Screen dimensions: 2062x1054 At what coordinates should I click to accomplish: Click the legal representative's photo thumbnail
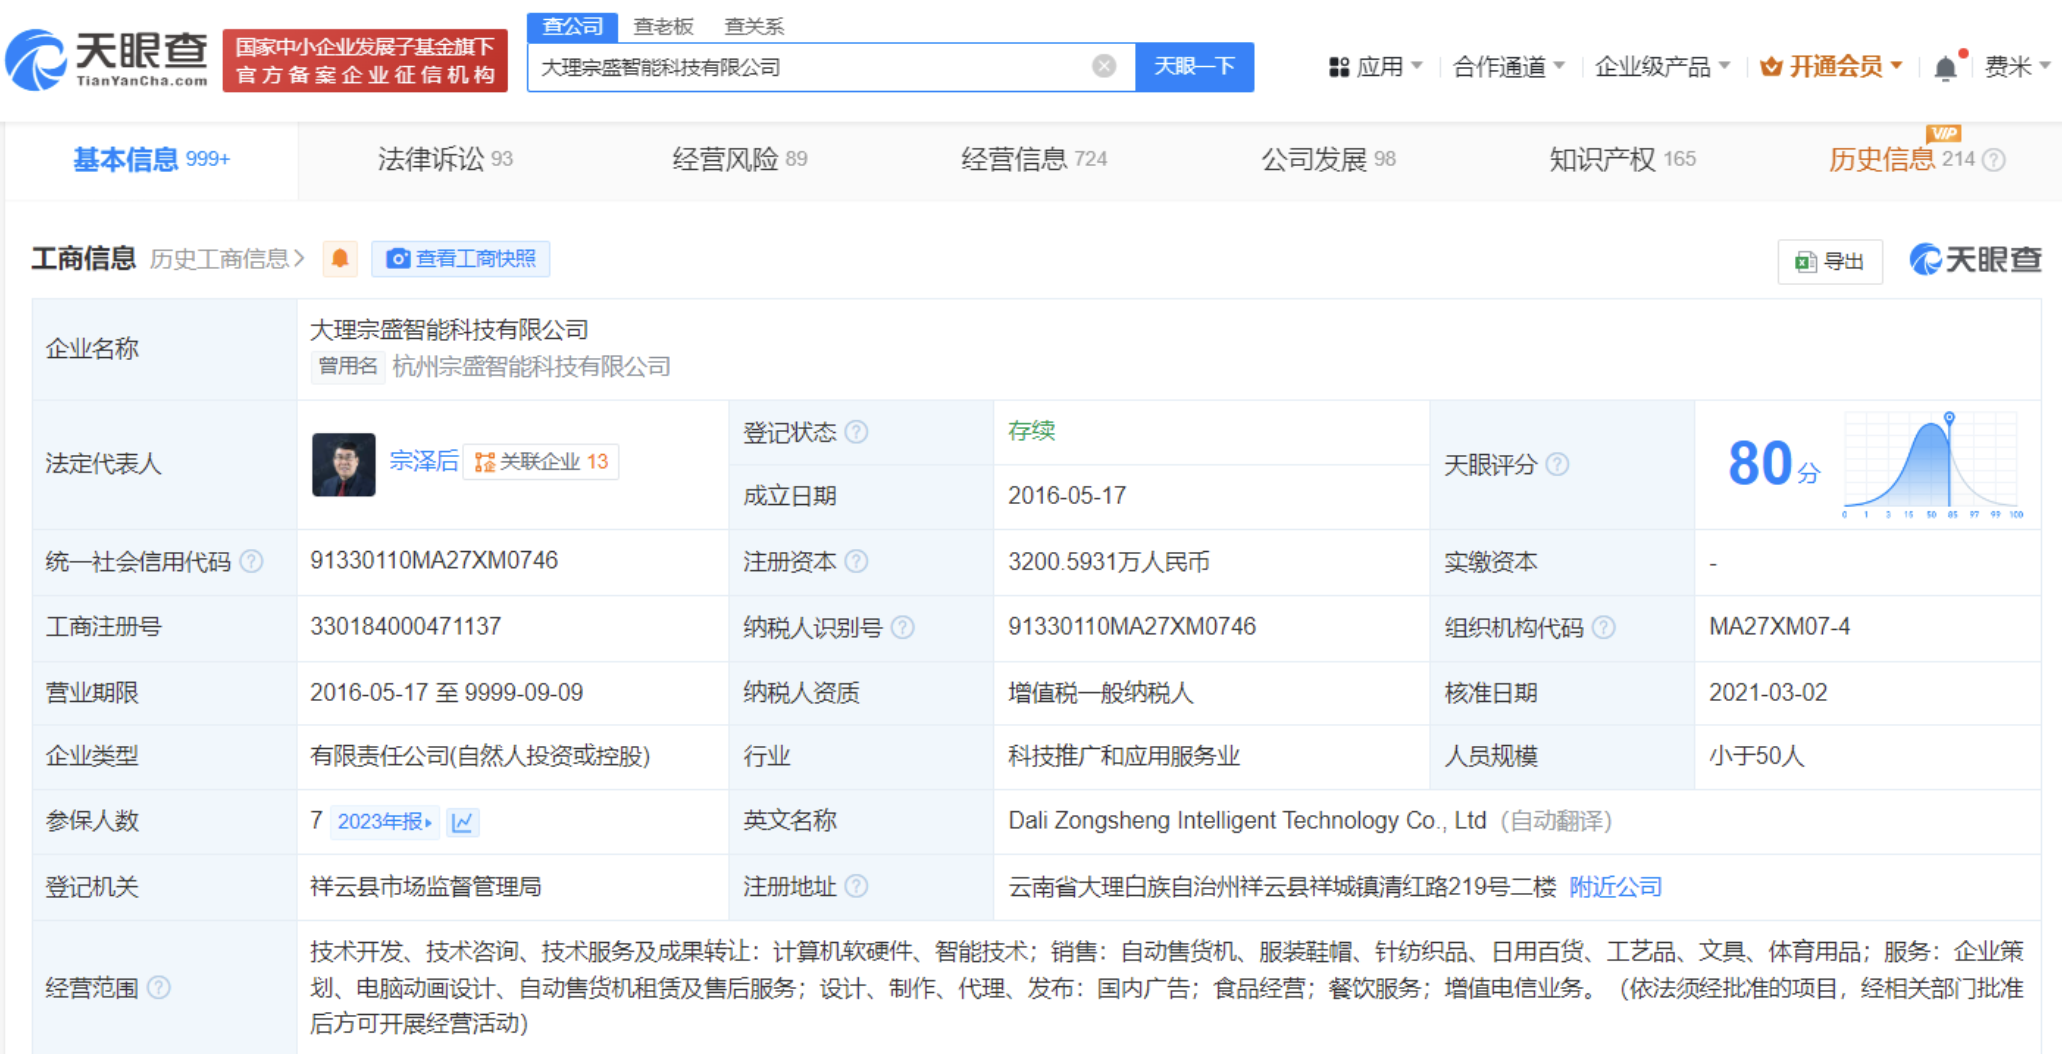pyautogui.click(x=343, y=464)
